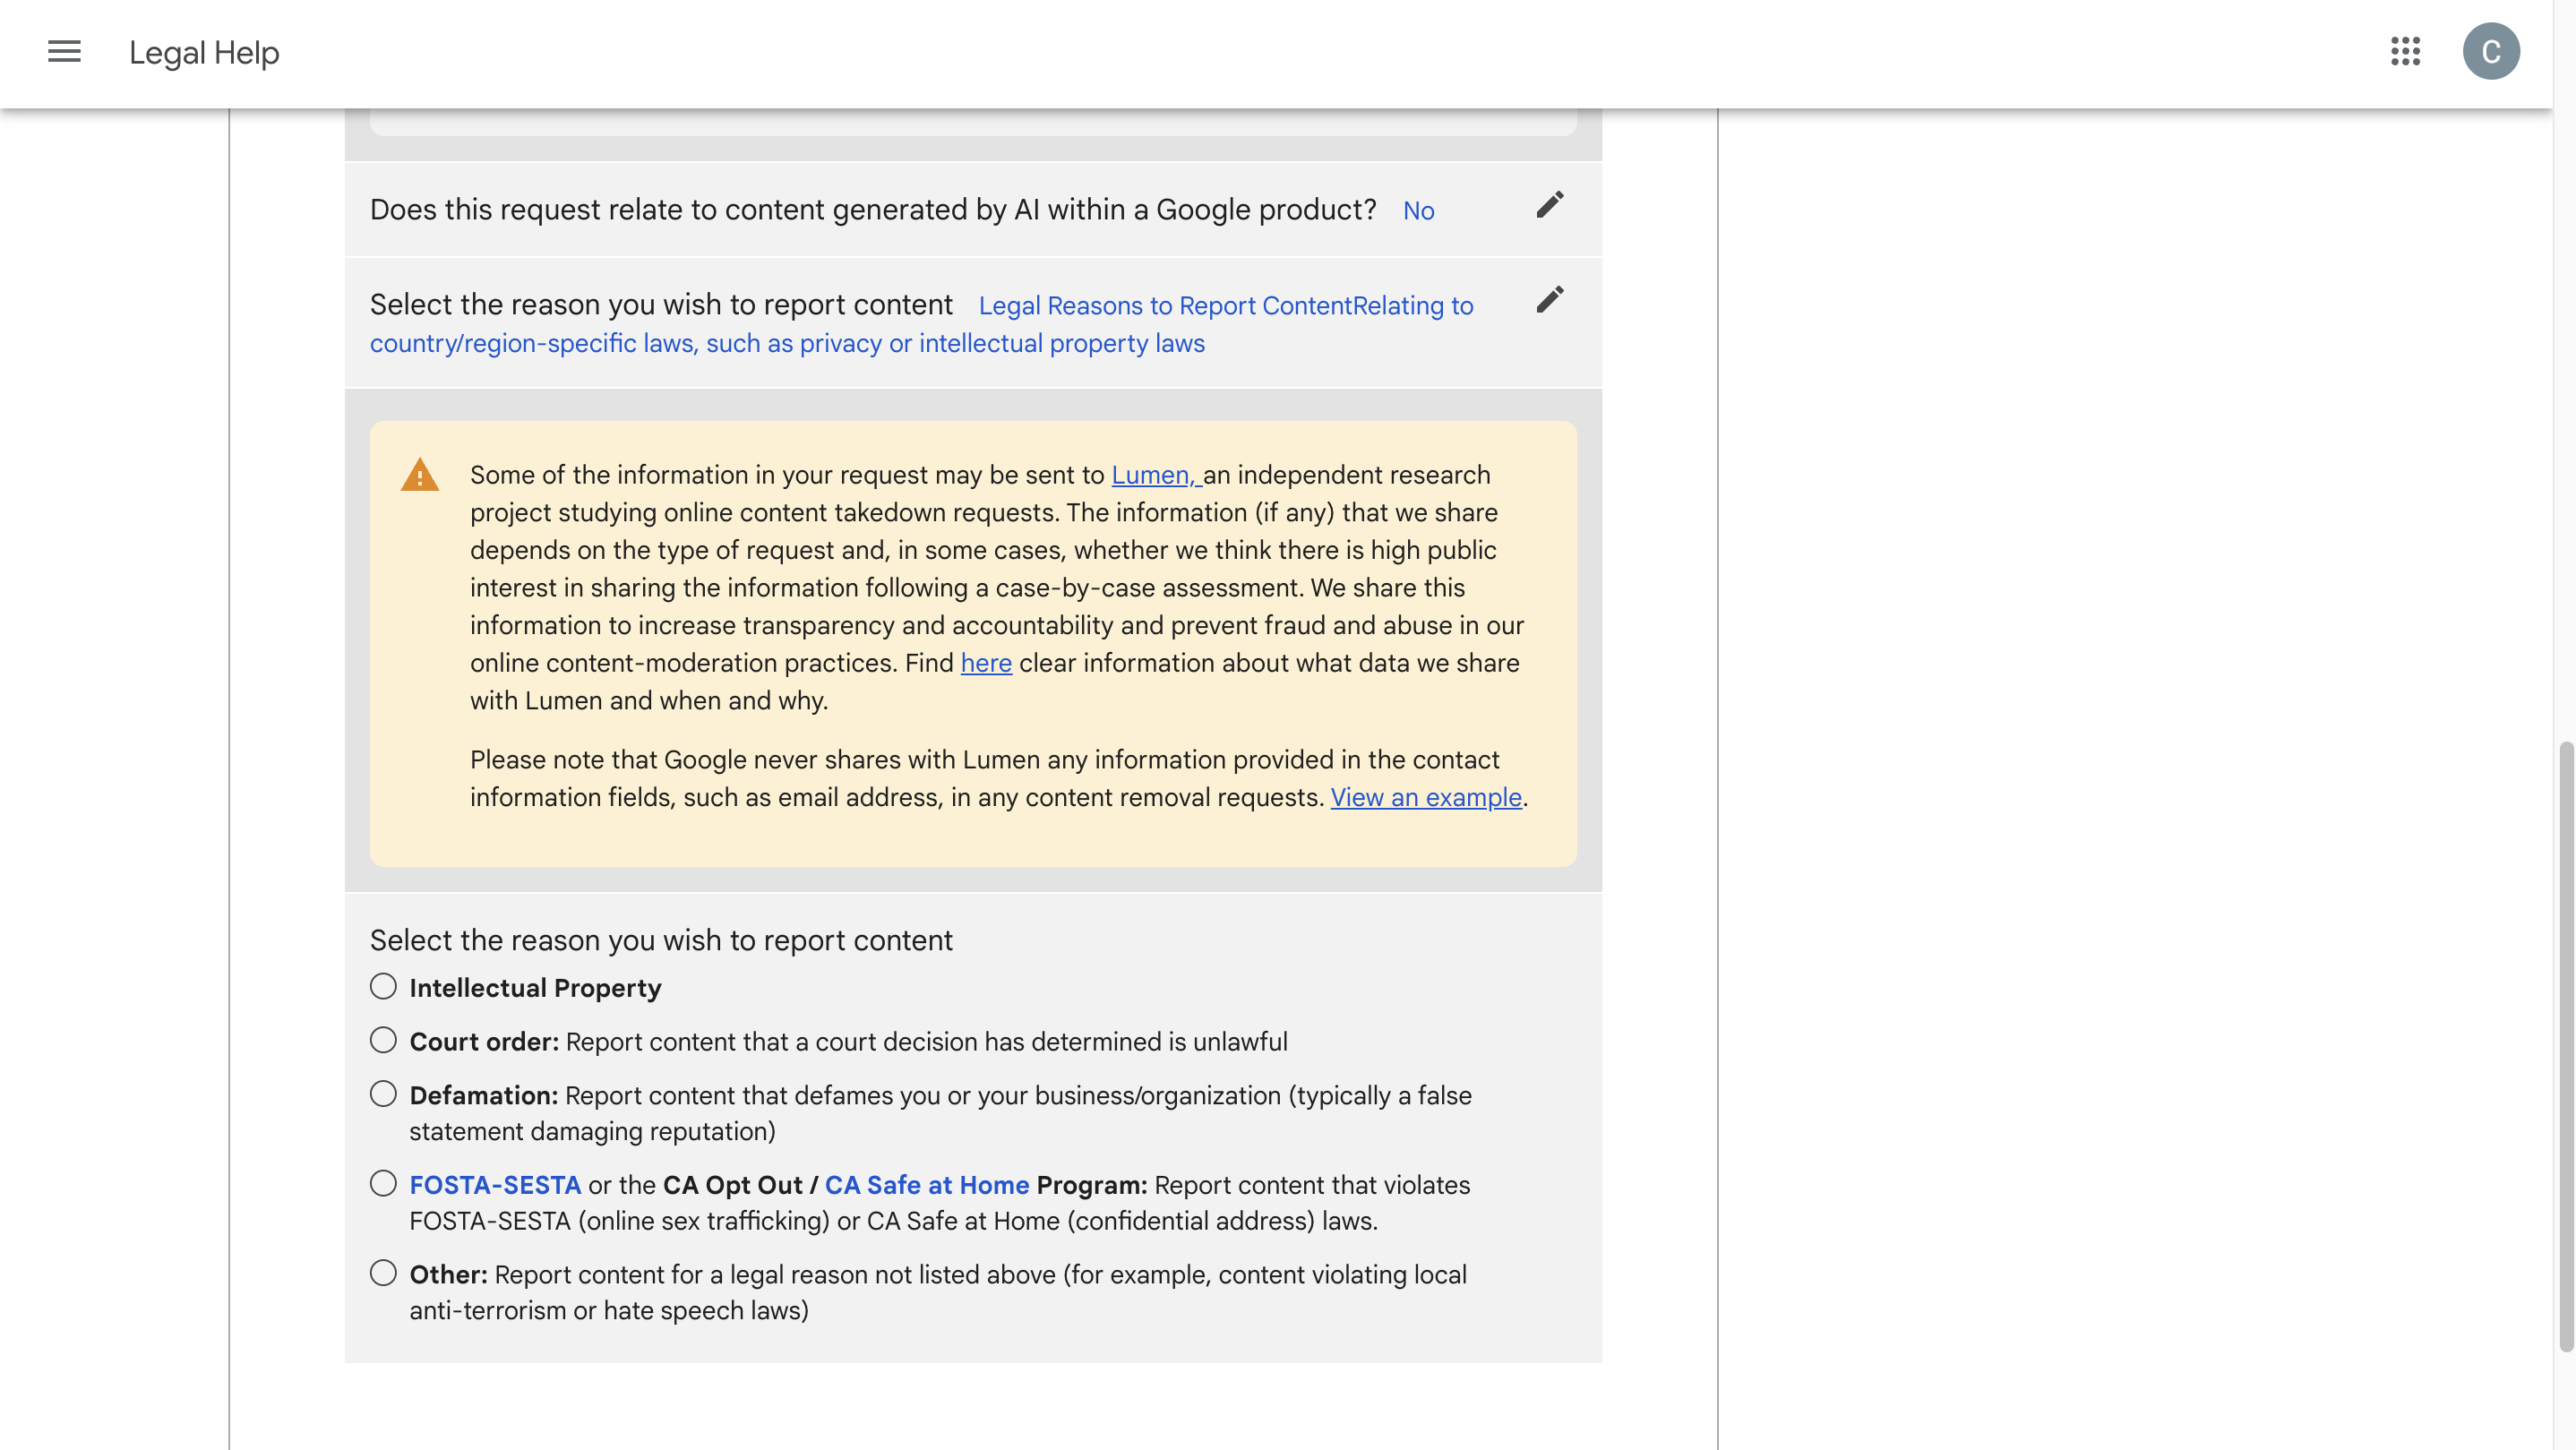Click the Lumen contact information note paragraph
The image size is (2576, 1450).
(999, 778)
